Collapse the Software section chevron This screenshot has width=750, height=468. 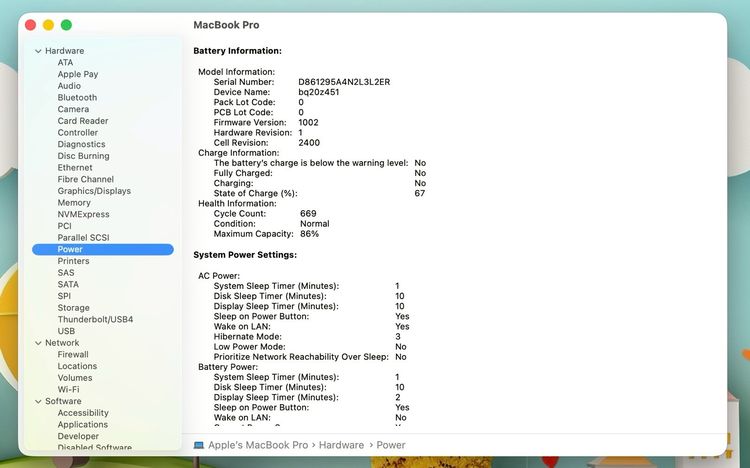point(38,401)
